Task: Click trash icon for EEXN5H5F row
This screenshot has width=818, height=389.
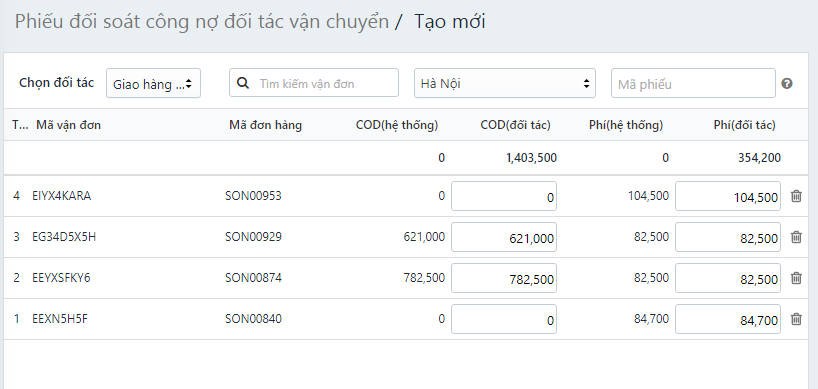Action: coord(796,319)
